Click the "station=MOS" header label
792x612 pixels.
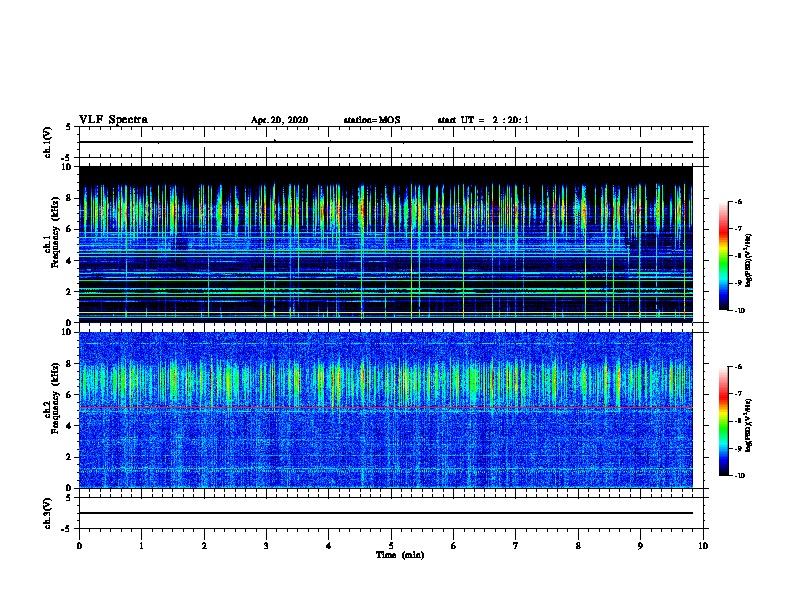point(372,120)
